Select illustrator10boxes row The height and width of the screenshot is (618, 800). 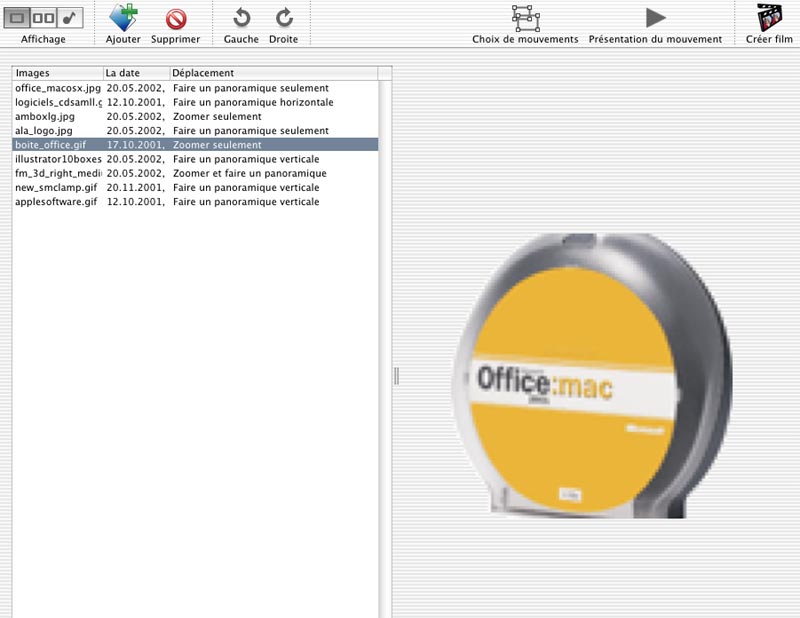point(195,159)
